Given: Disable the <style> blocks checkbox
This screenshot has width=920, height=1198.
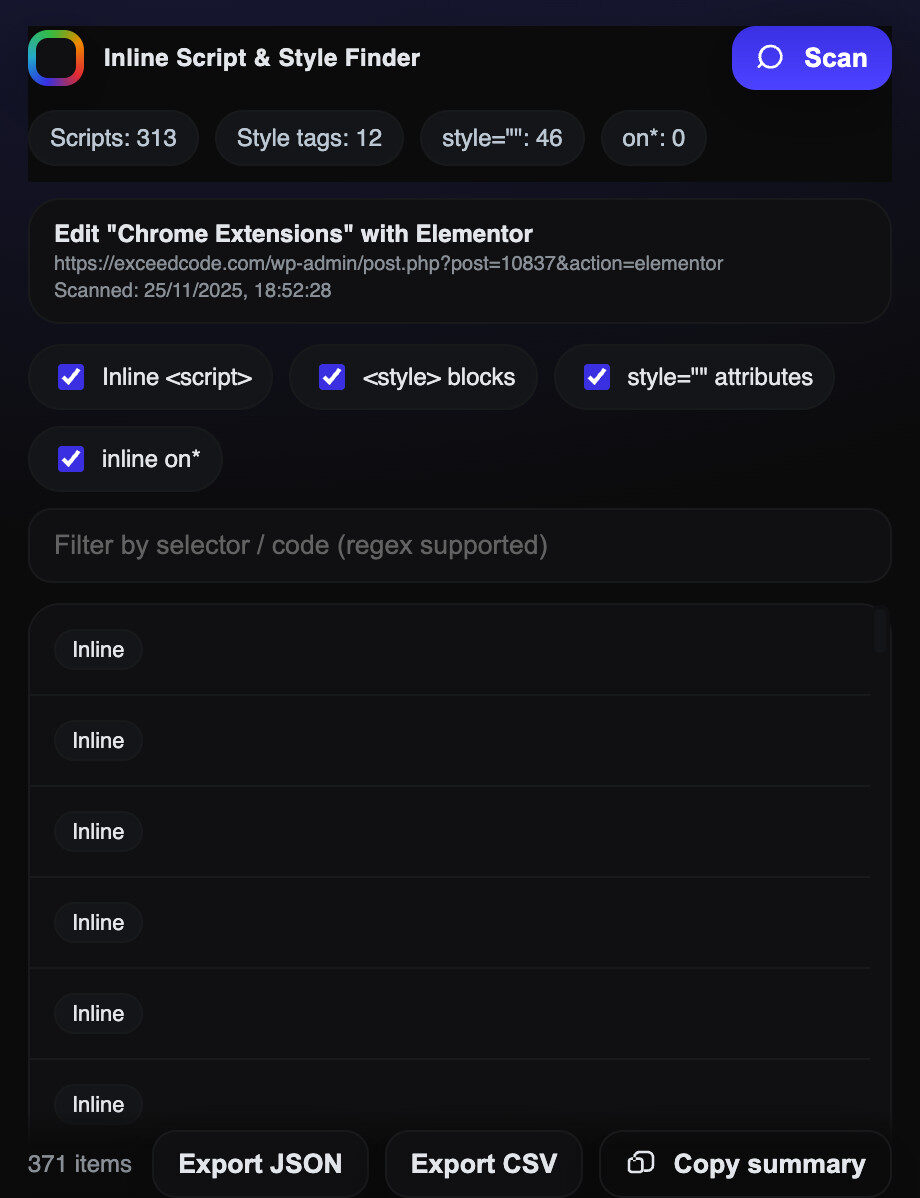Looking at the screenshot, I should click(331, 377).
